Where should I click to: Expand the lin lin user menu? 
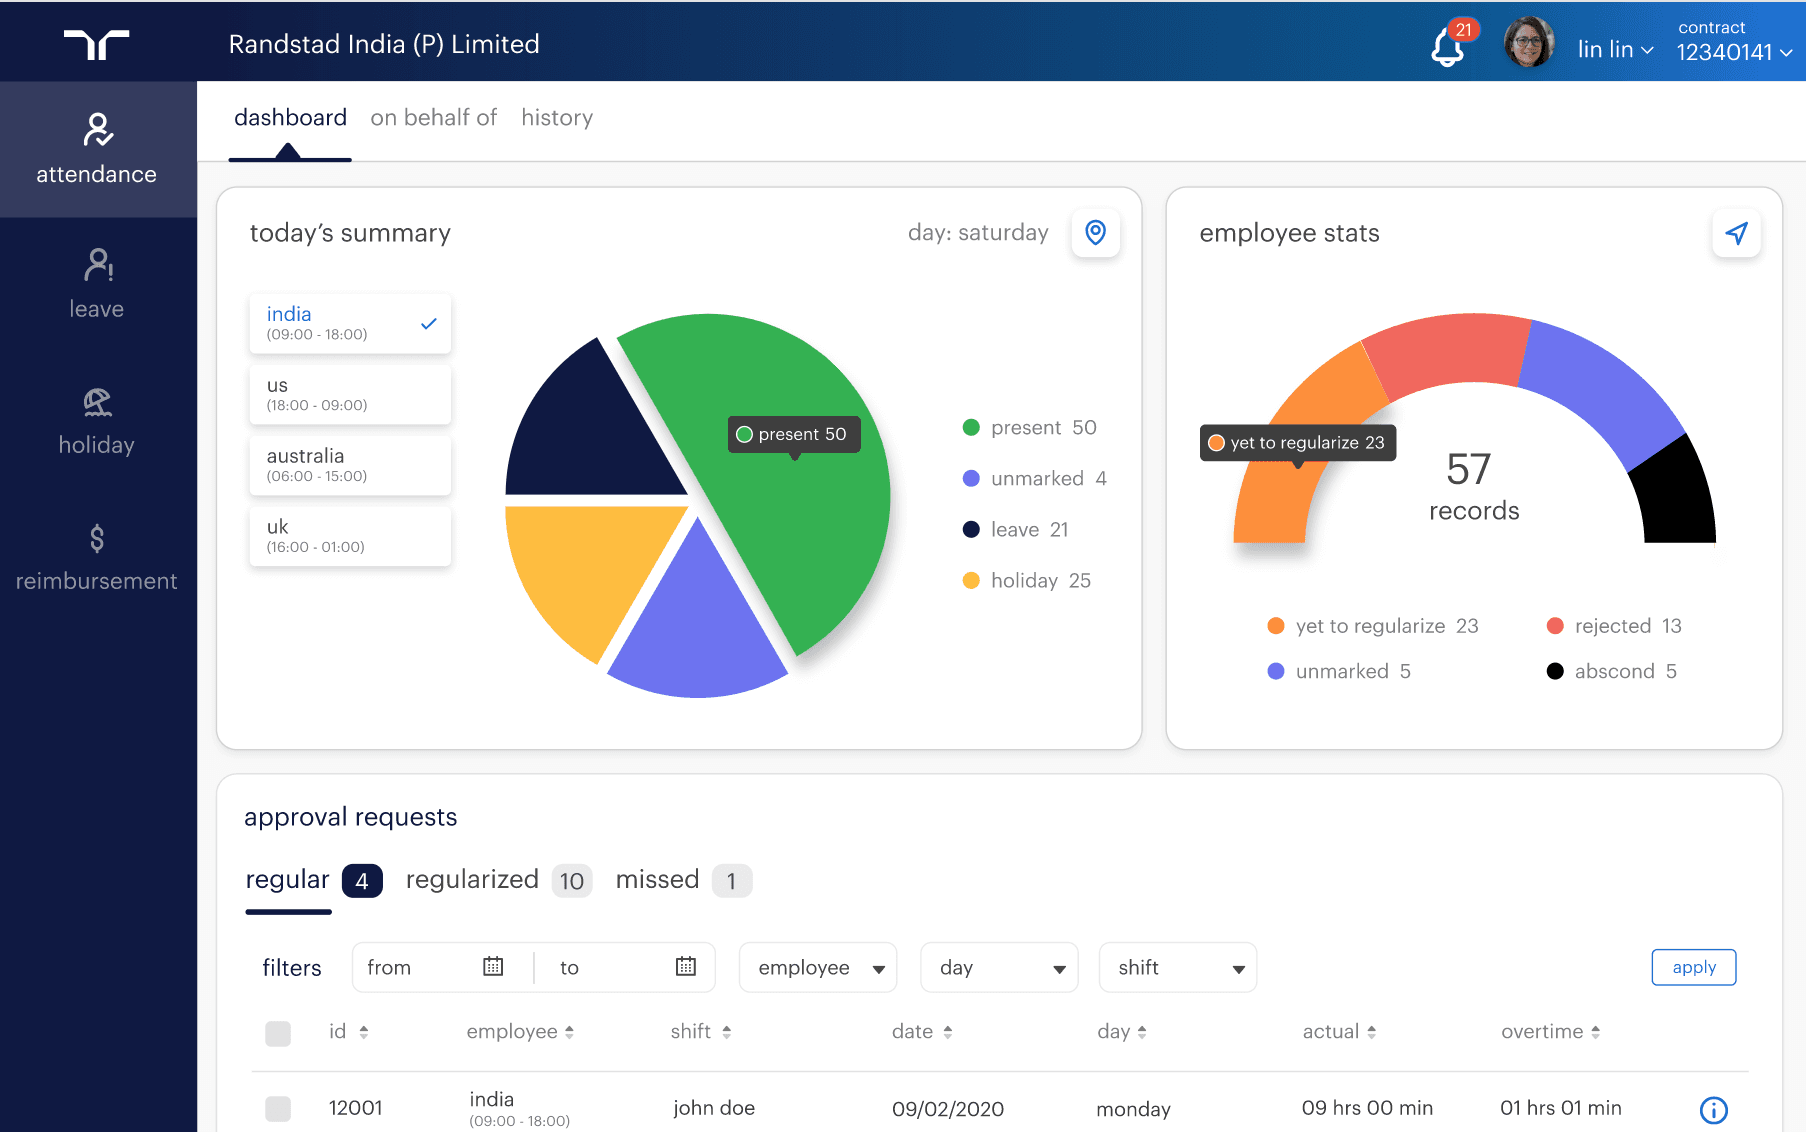point(1615,49)
